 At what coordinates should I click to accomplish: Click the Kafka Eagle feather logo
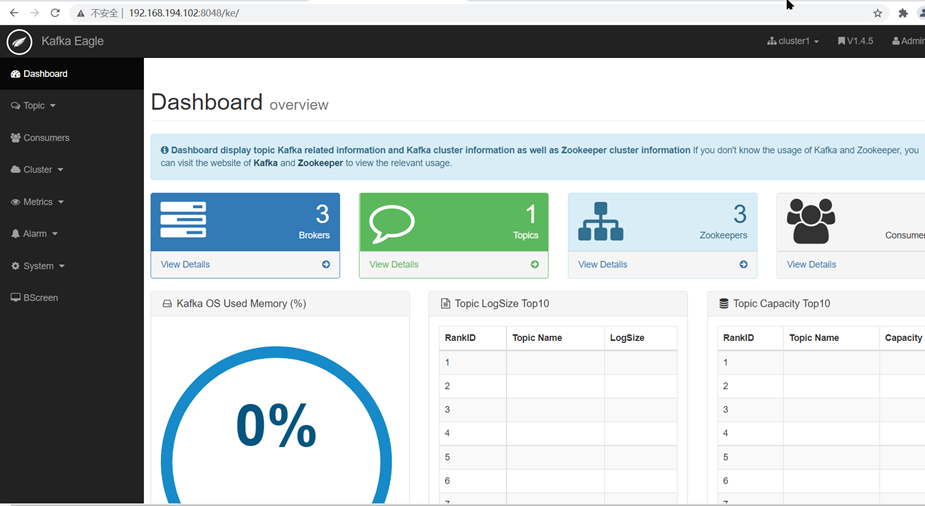click(19, 42)
